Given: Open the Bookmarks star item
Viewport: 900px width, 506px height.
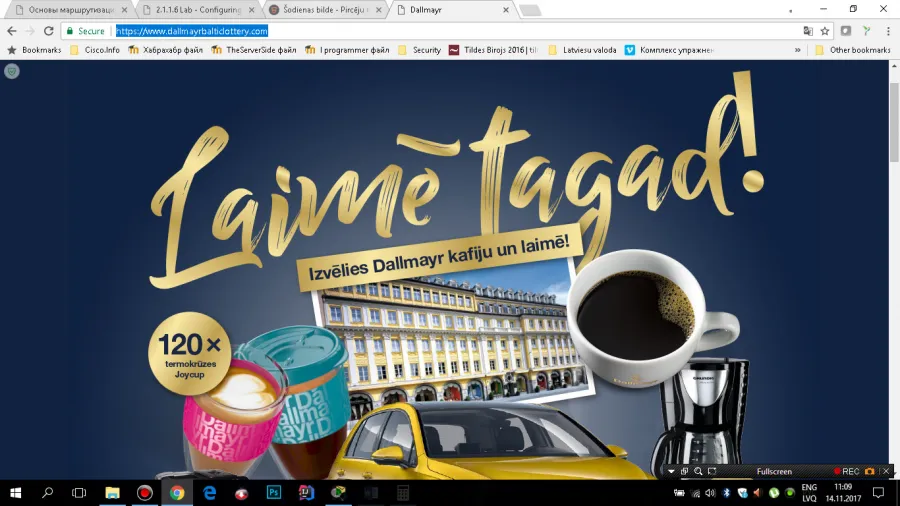Looking at the screenshot, I should point(34,50).
